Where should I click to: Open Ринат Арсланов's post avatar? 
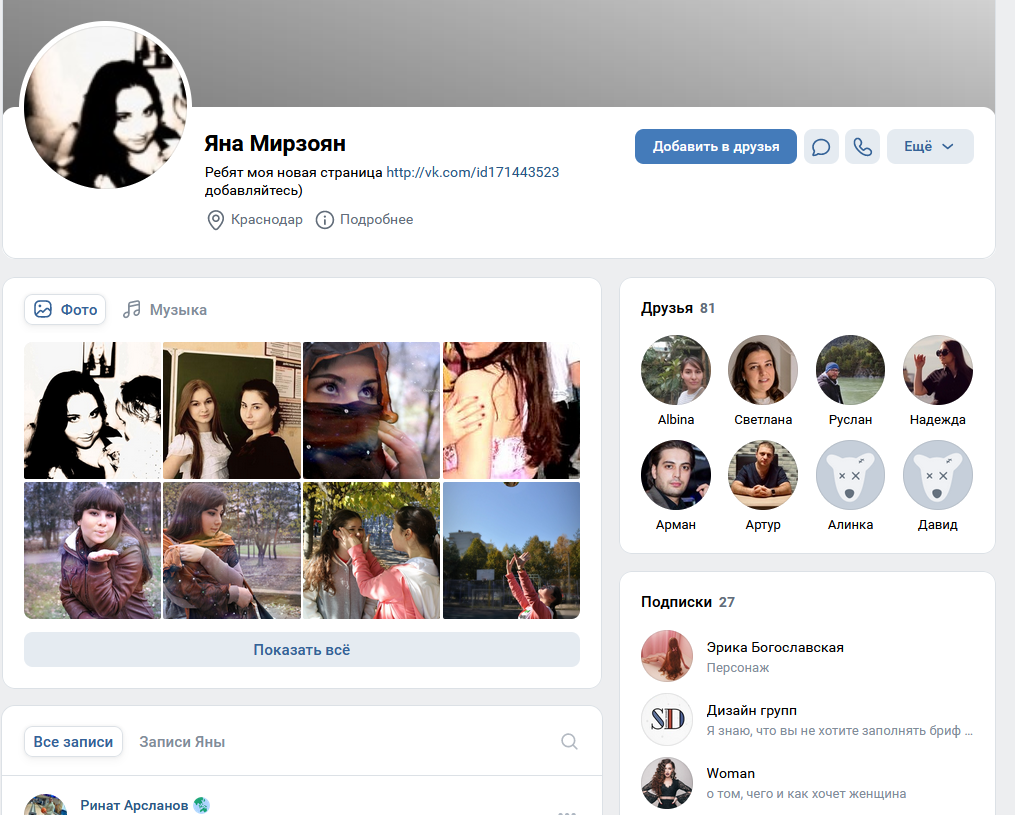click(45, 805)
